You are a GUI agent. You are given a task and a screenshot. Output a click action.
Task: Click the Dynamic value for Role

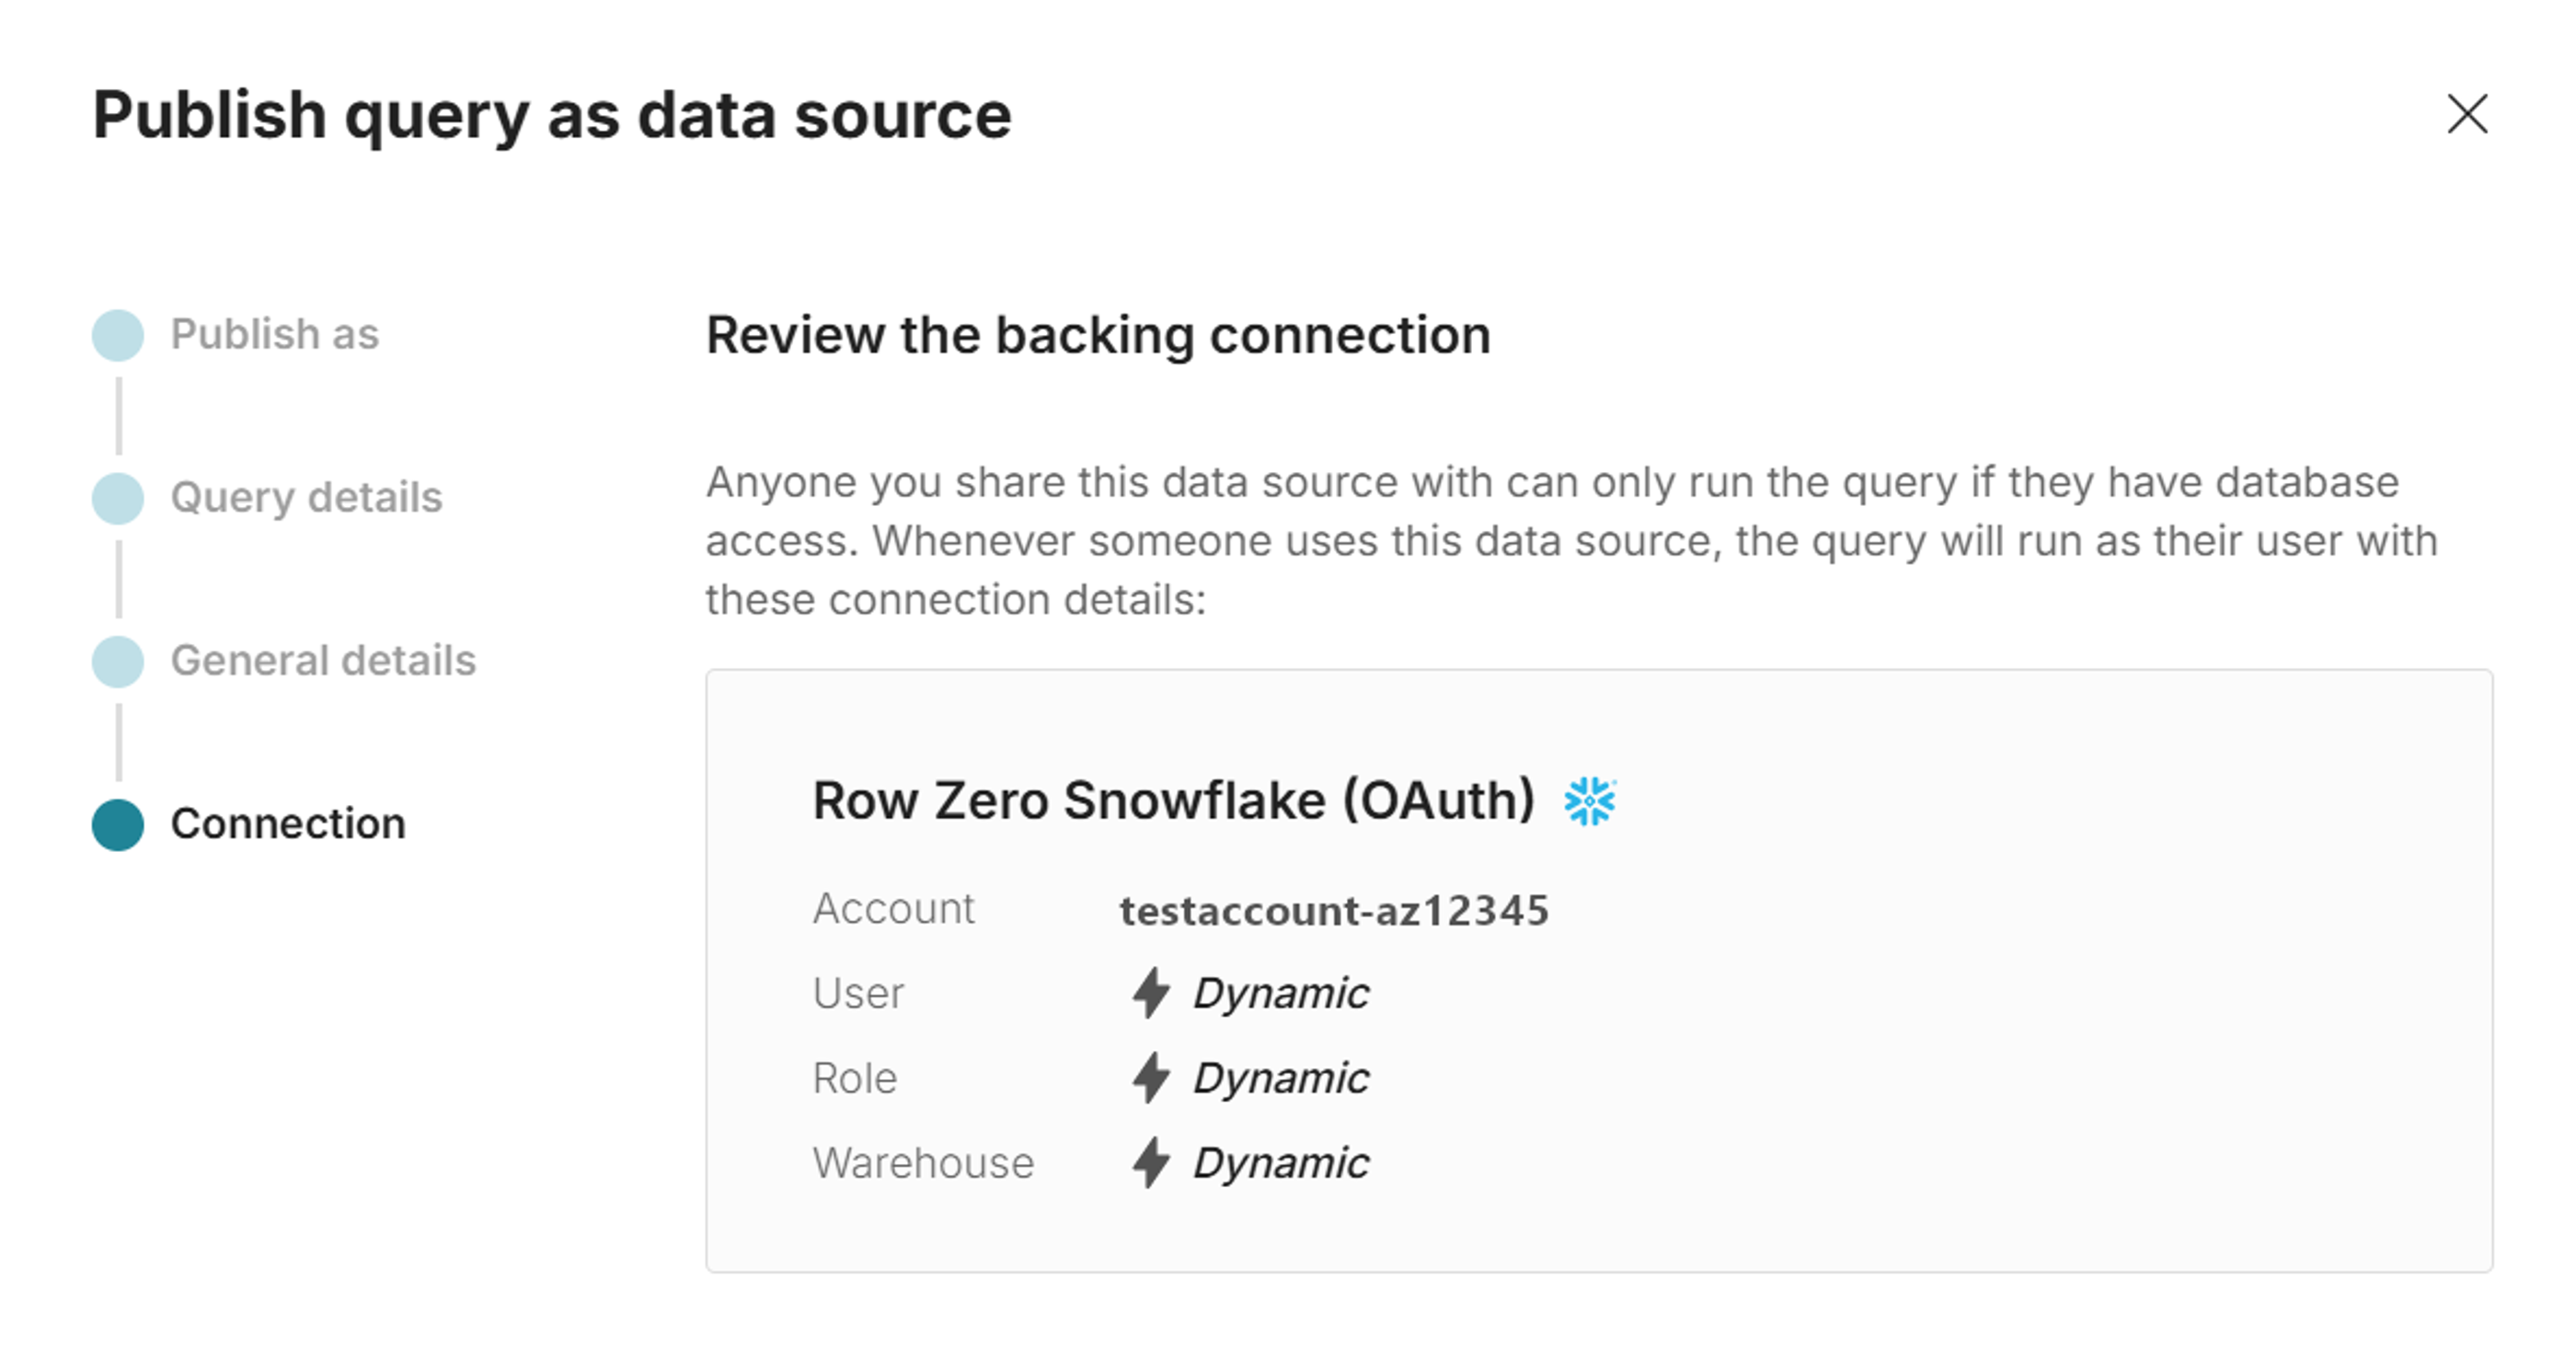coord(1281,1077)
